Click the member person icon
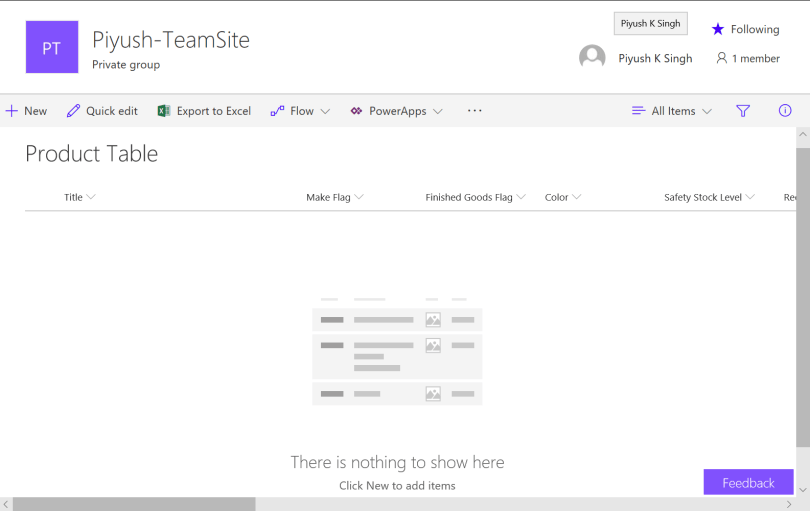The height and width of the screenshot is (511, 810). [722, 58]
